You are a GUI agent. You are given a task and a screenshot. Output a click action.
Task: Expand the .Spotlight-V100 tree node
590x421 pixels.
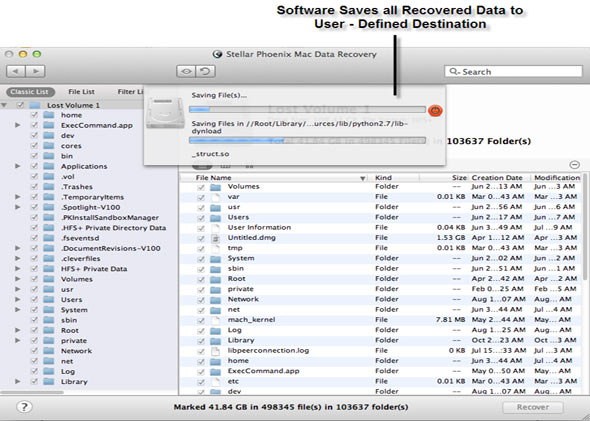(x=18, y=207)
